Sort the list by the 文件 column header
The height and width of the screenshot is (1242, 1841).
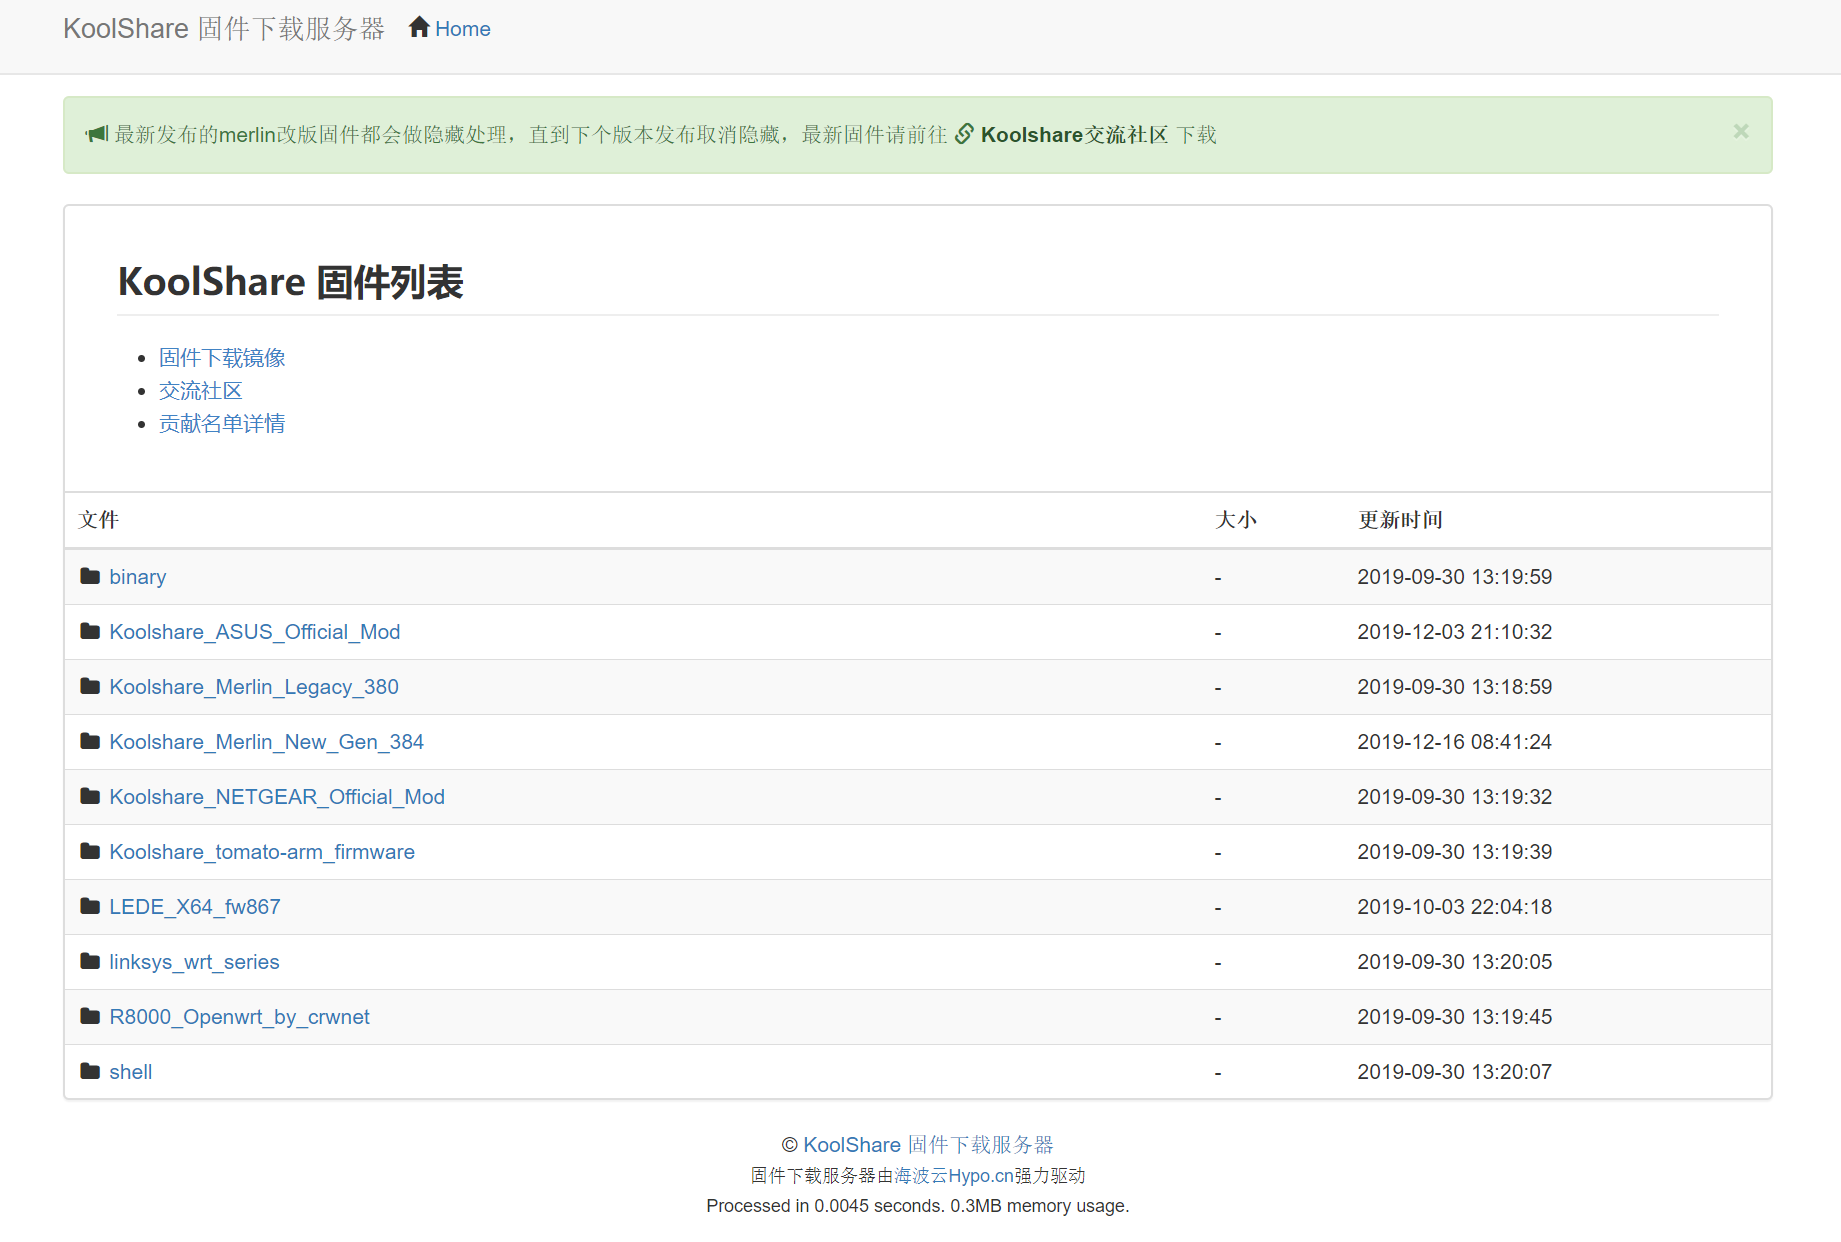tap(97, 520)
